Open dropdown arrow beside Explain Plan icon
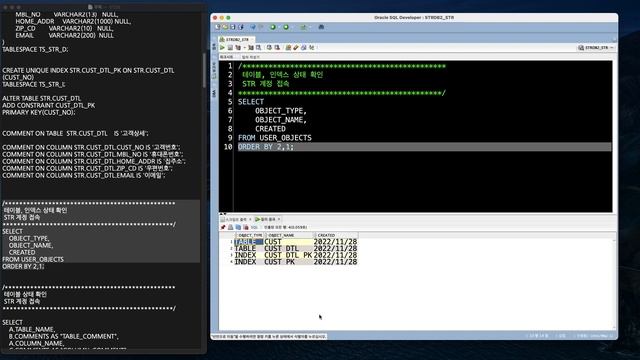Screen dimensions: 640x360 point(244,48)
